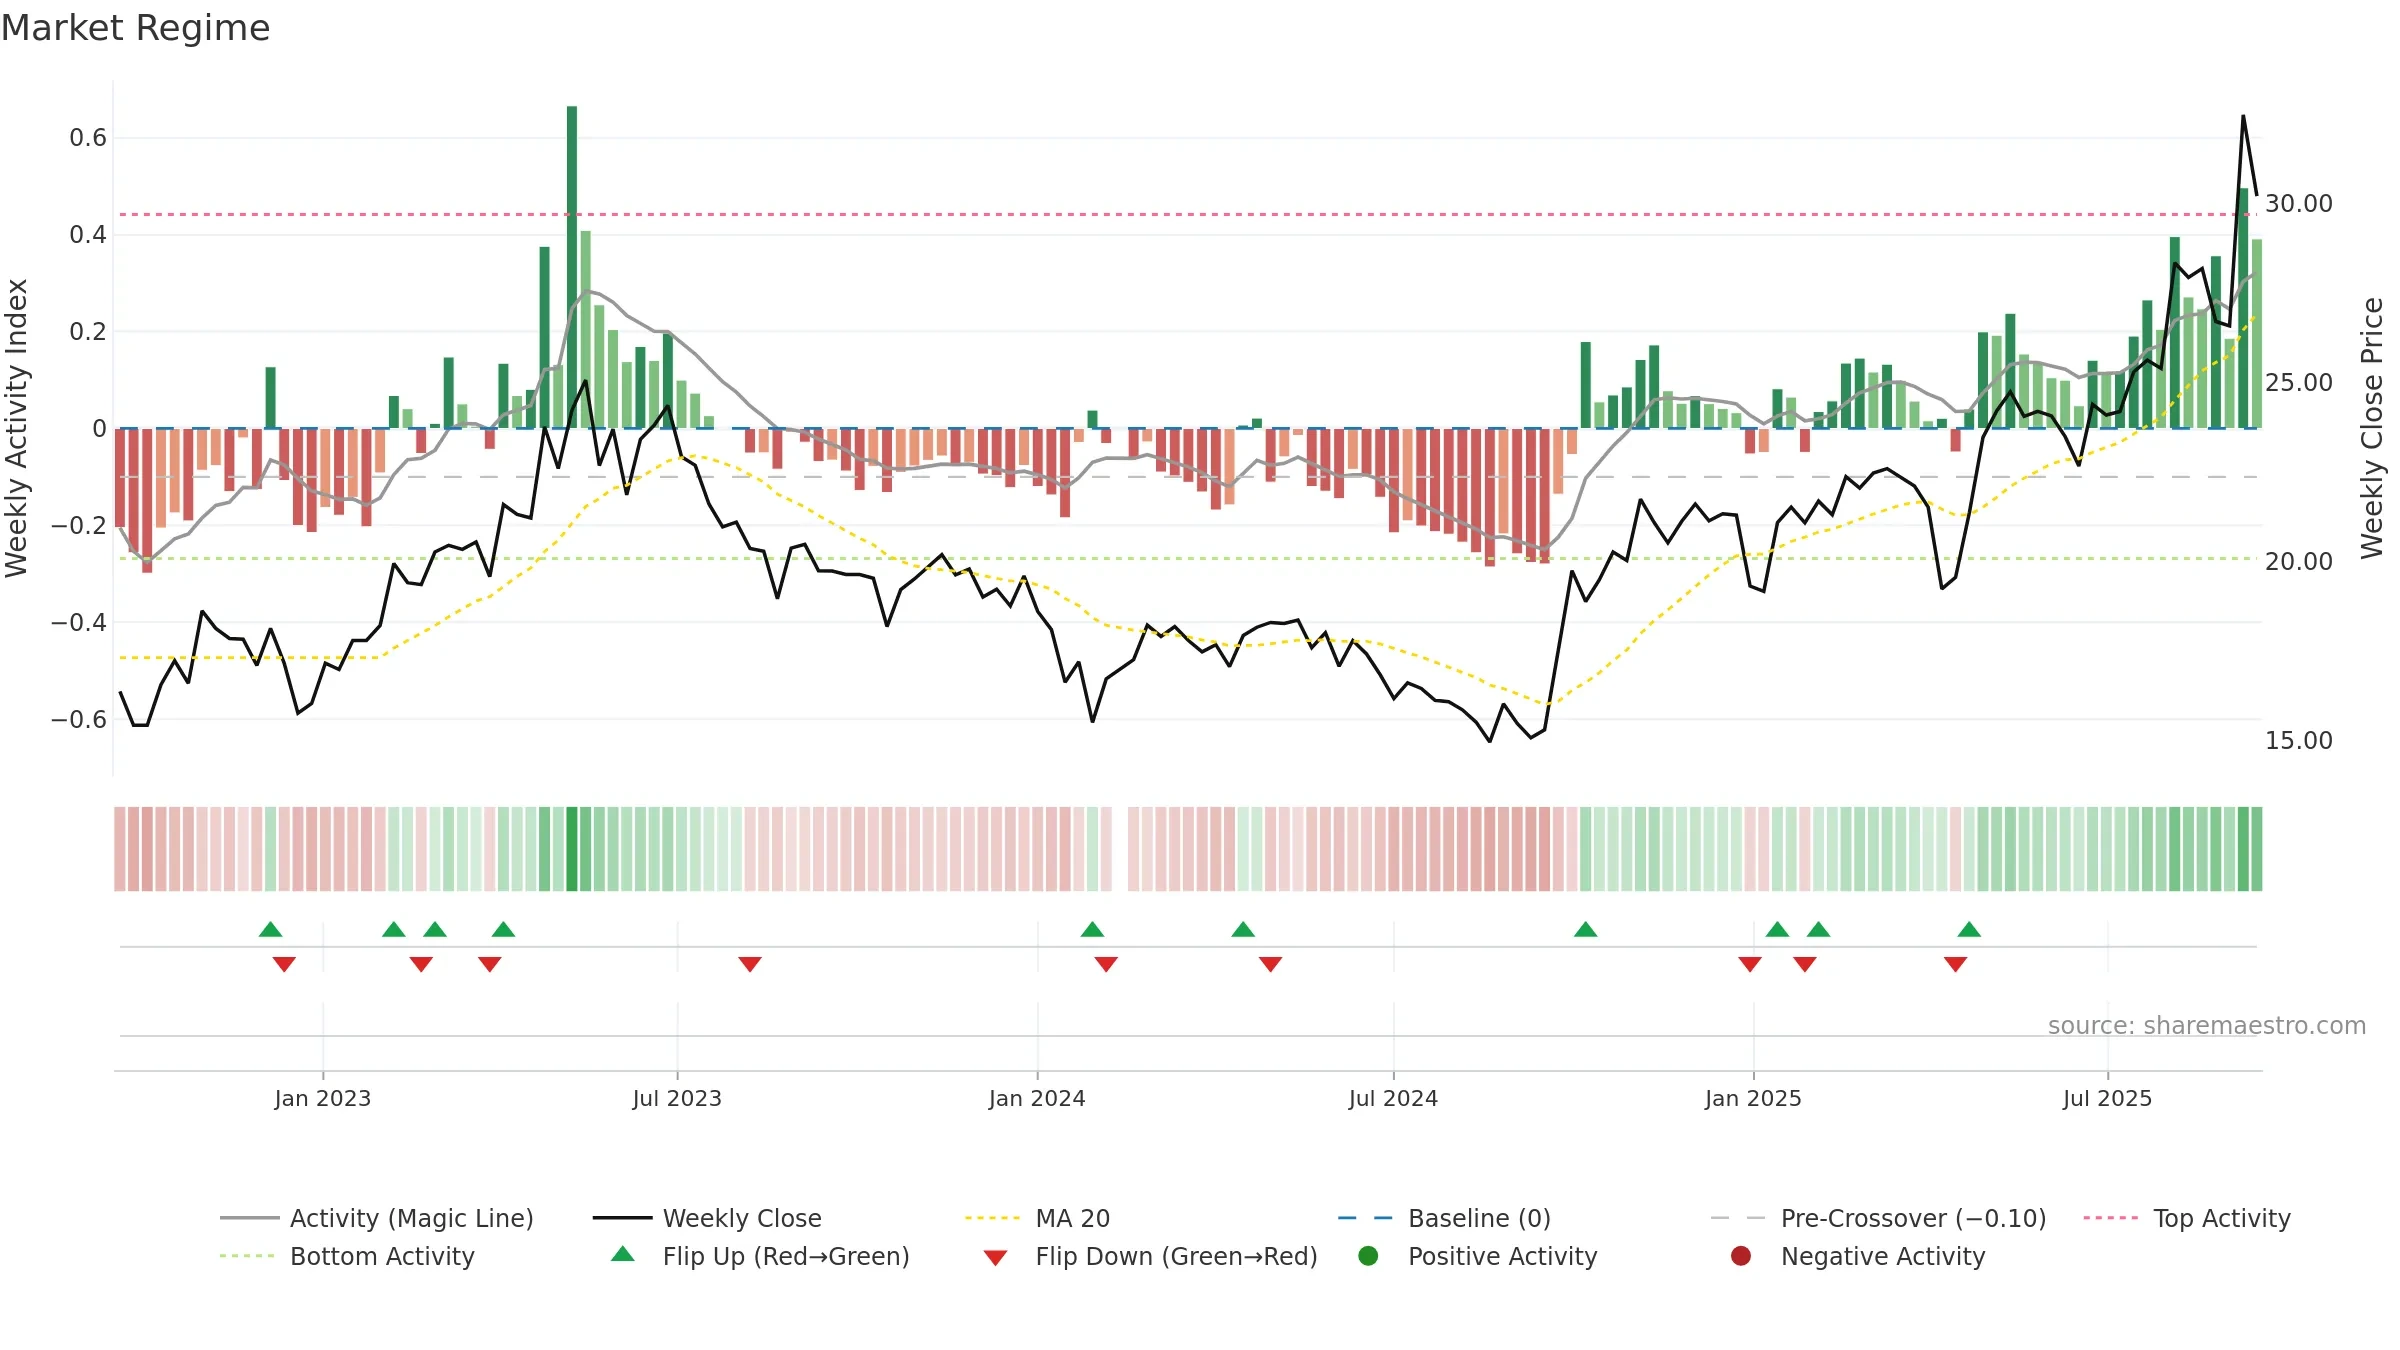2400x1350 pixels.
Task: Click the dark red Negative Activity circle in legend
Action: pos(1741,1256)
